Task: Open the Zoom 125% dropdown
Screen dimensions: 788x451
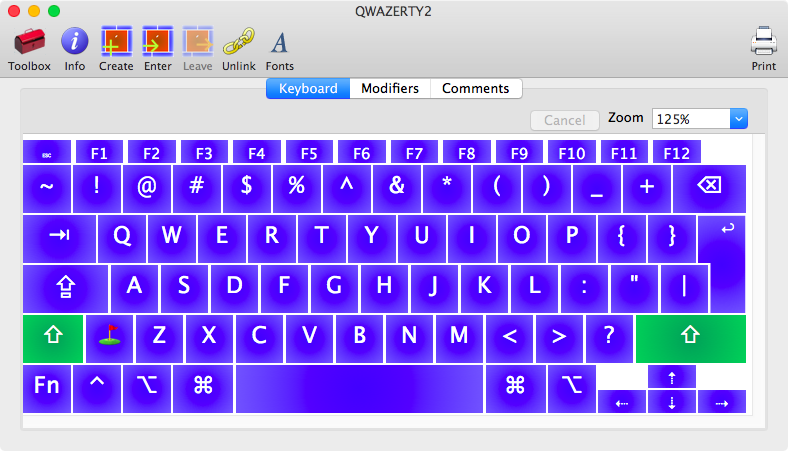Action: point(700,119)
